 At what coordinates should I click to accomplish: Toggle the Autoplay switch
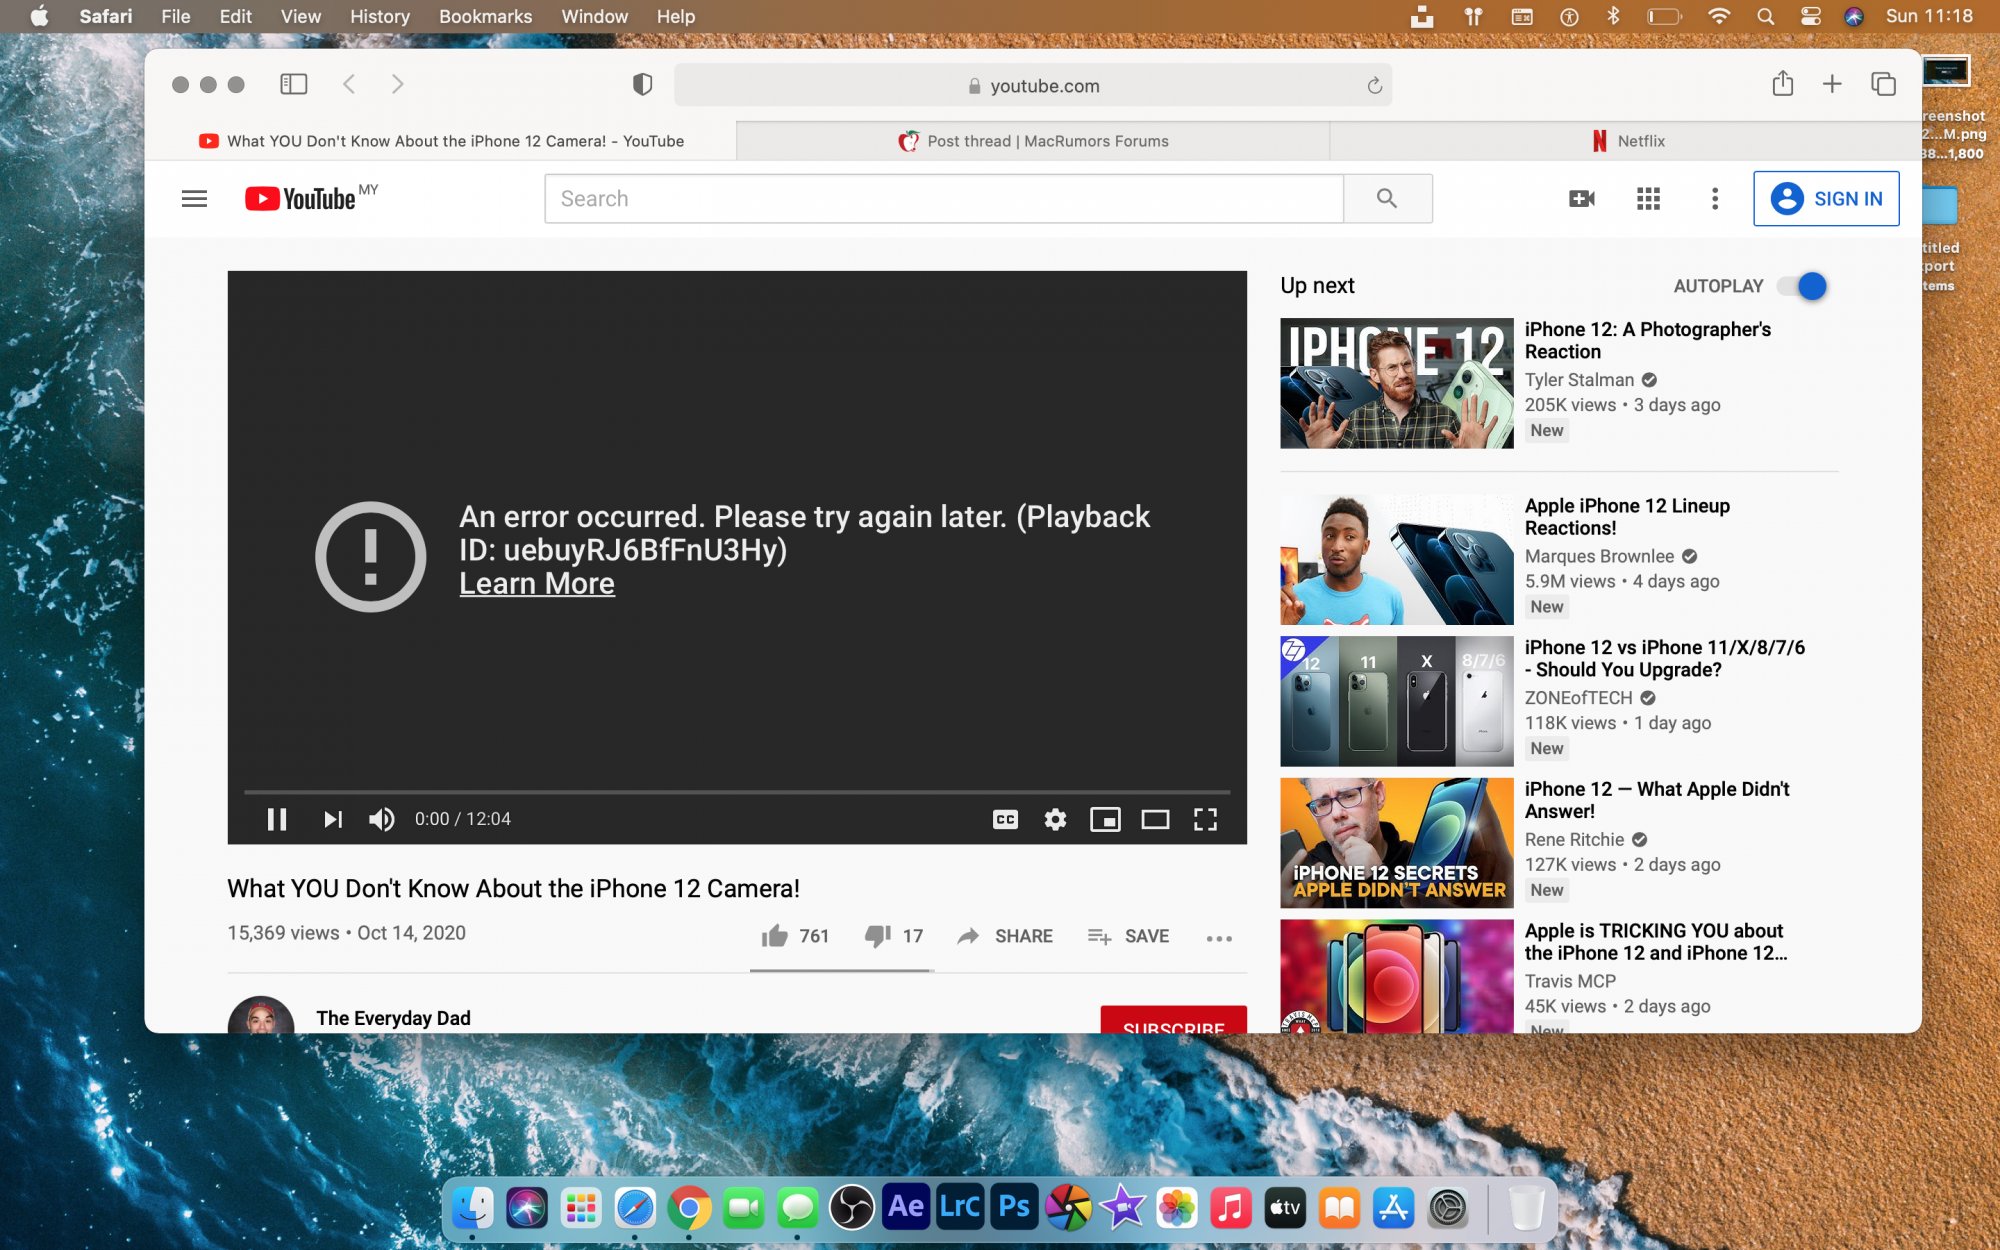[x=1802, y=286]
